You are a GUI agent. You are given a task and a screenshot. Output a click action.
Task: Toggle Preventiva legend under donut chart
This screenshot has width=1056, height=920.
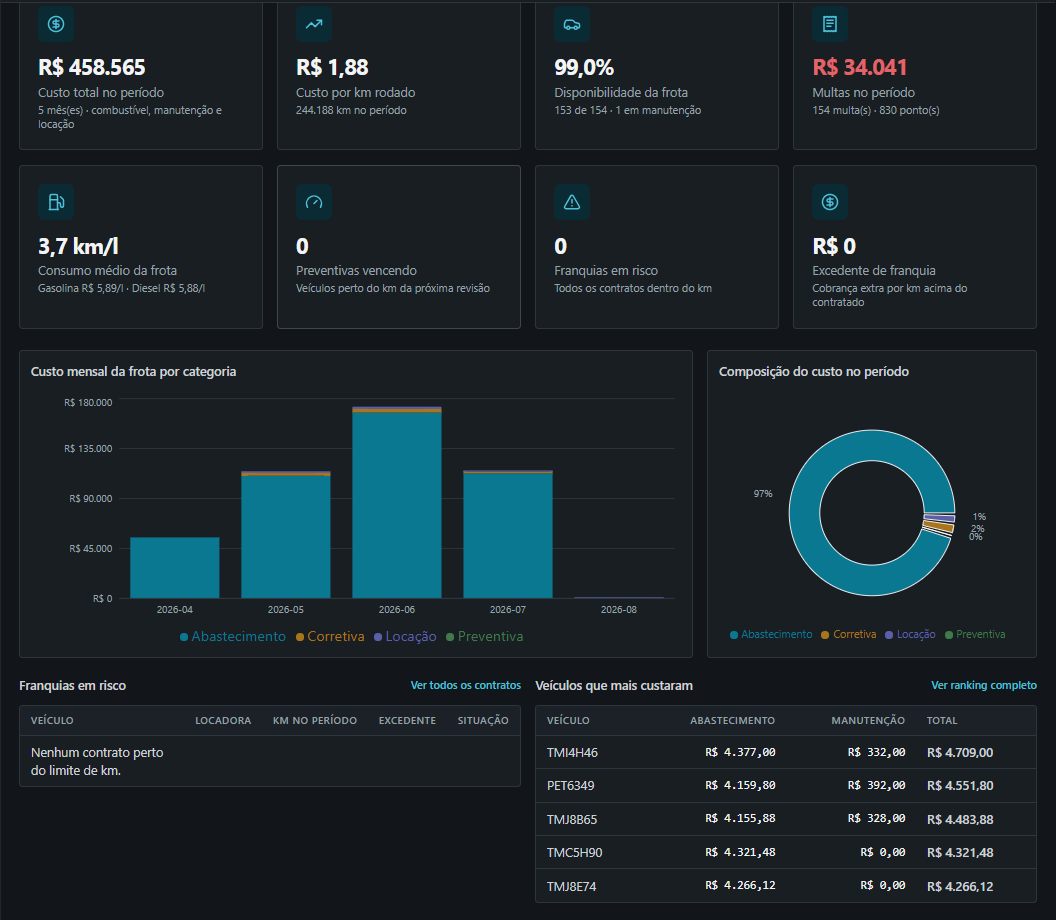[975, 634]
